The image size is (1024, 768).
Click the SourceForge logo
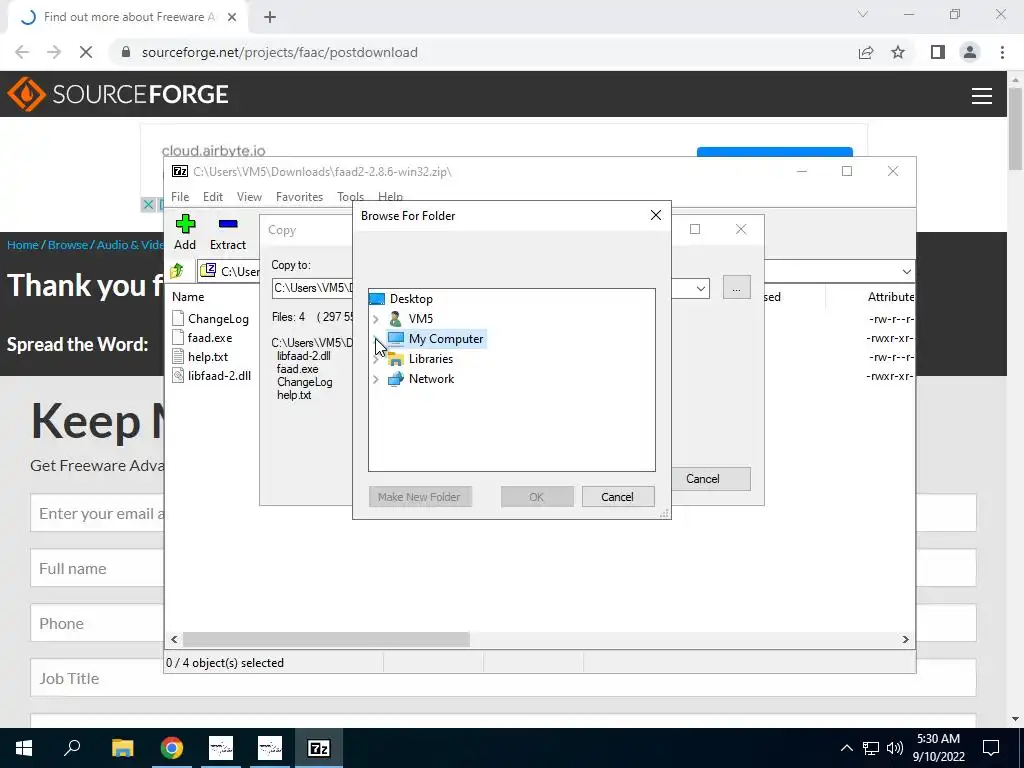pos(118,94)
